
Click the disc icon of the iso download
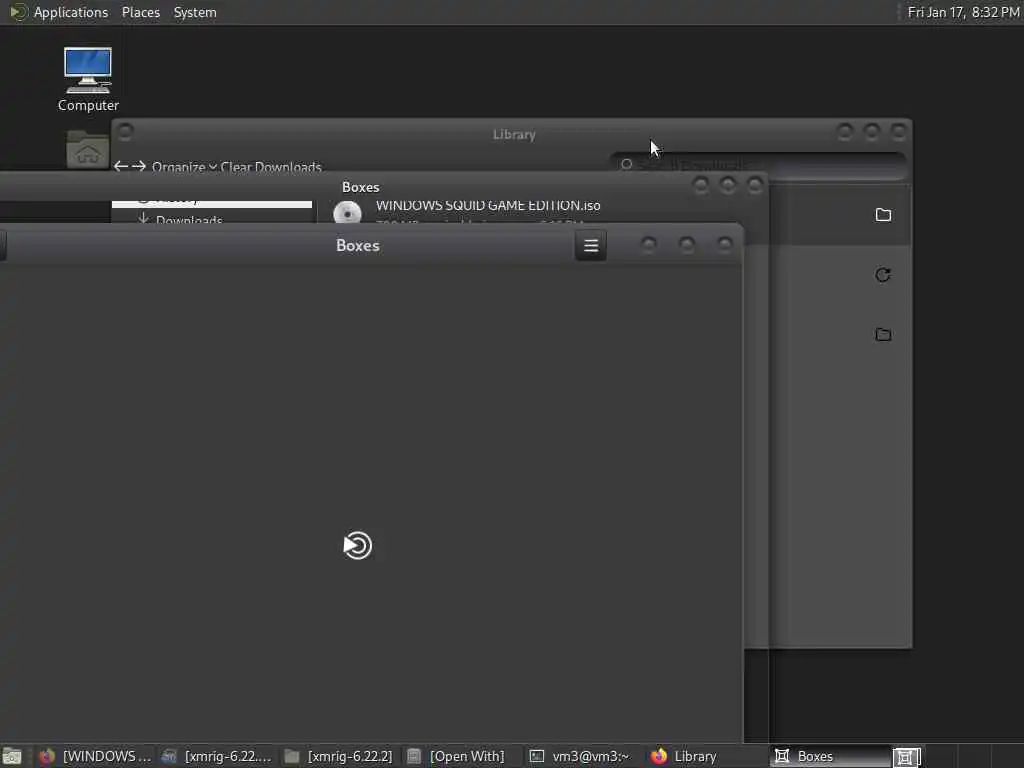pos(347,213)
